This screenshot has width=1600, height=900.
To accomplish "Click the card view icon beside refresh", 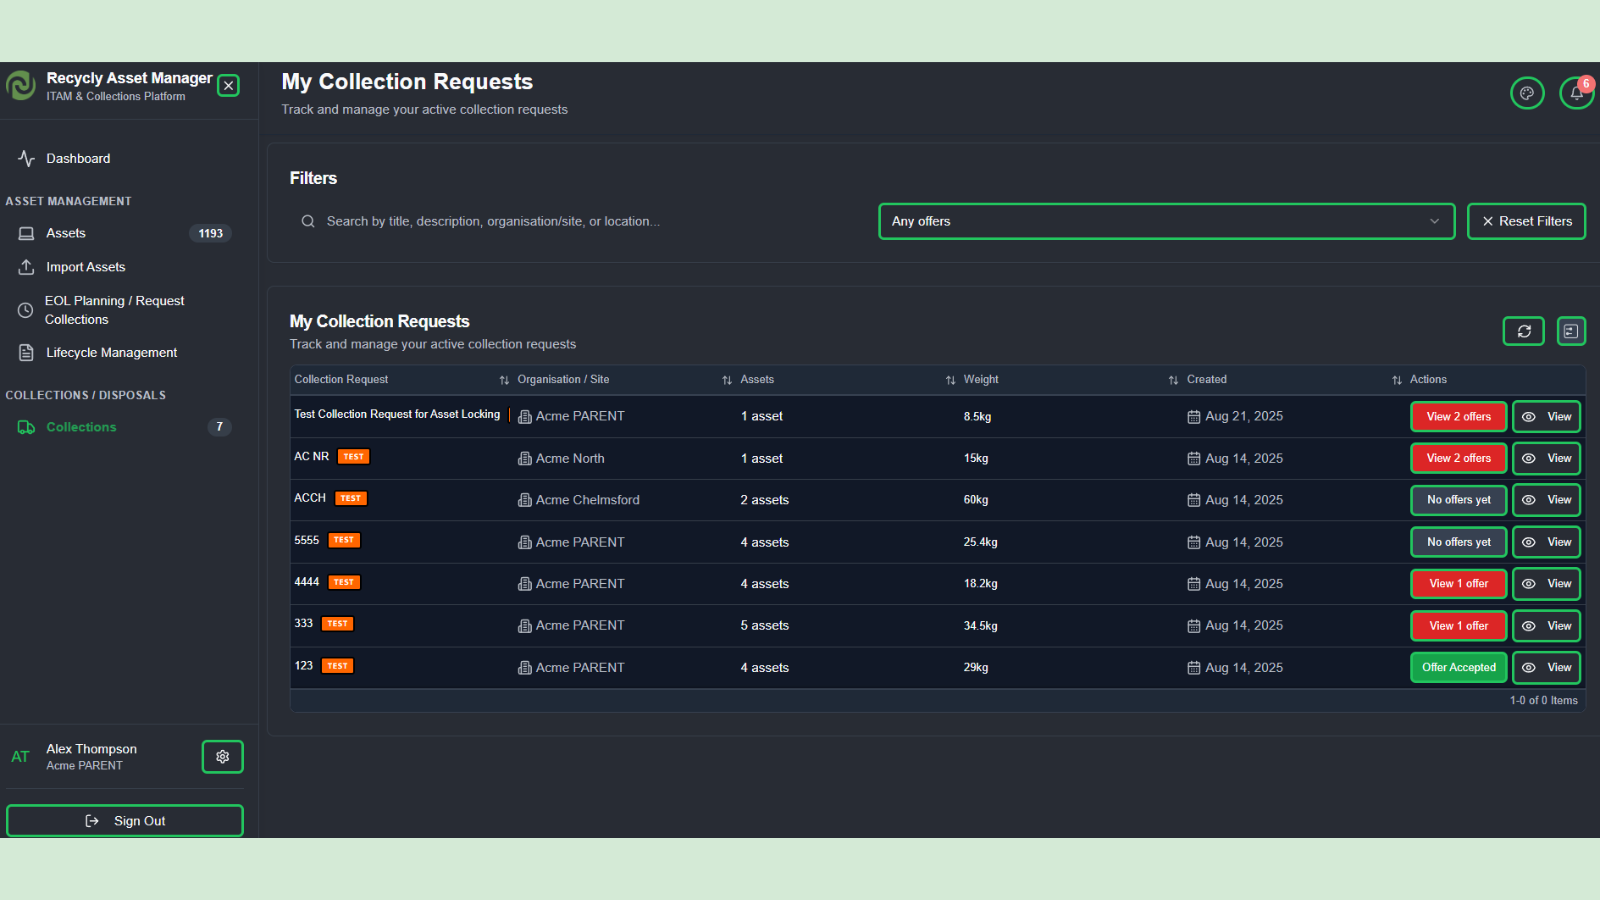I will tap(1571, 331).
